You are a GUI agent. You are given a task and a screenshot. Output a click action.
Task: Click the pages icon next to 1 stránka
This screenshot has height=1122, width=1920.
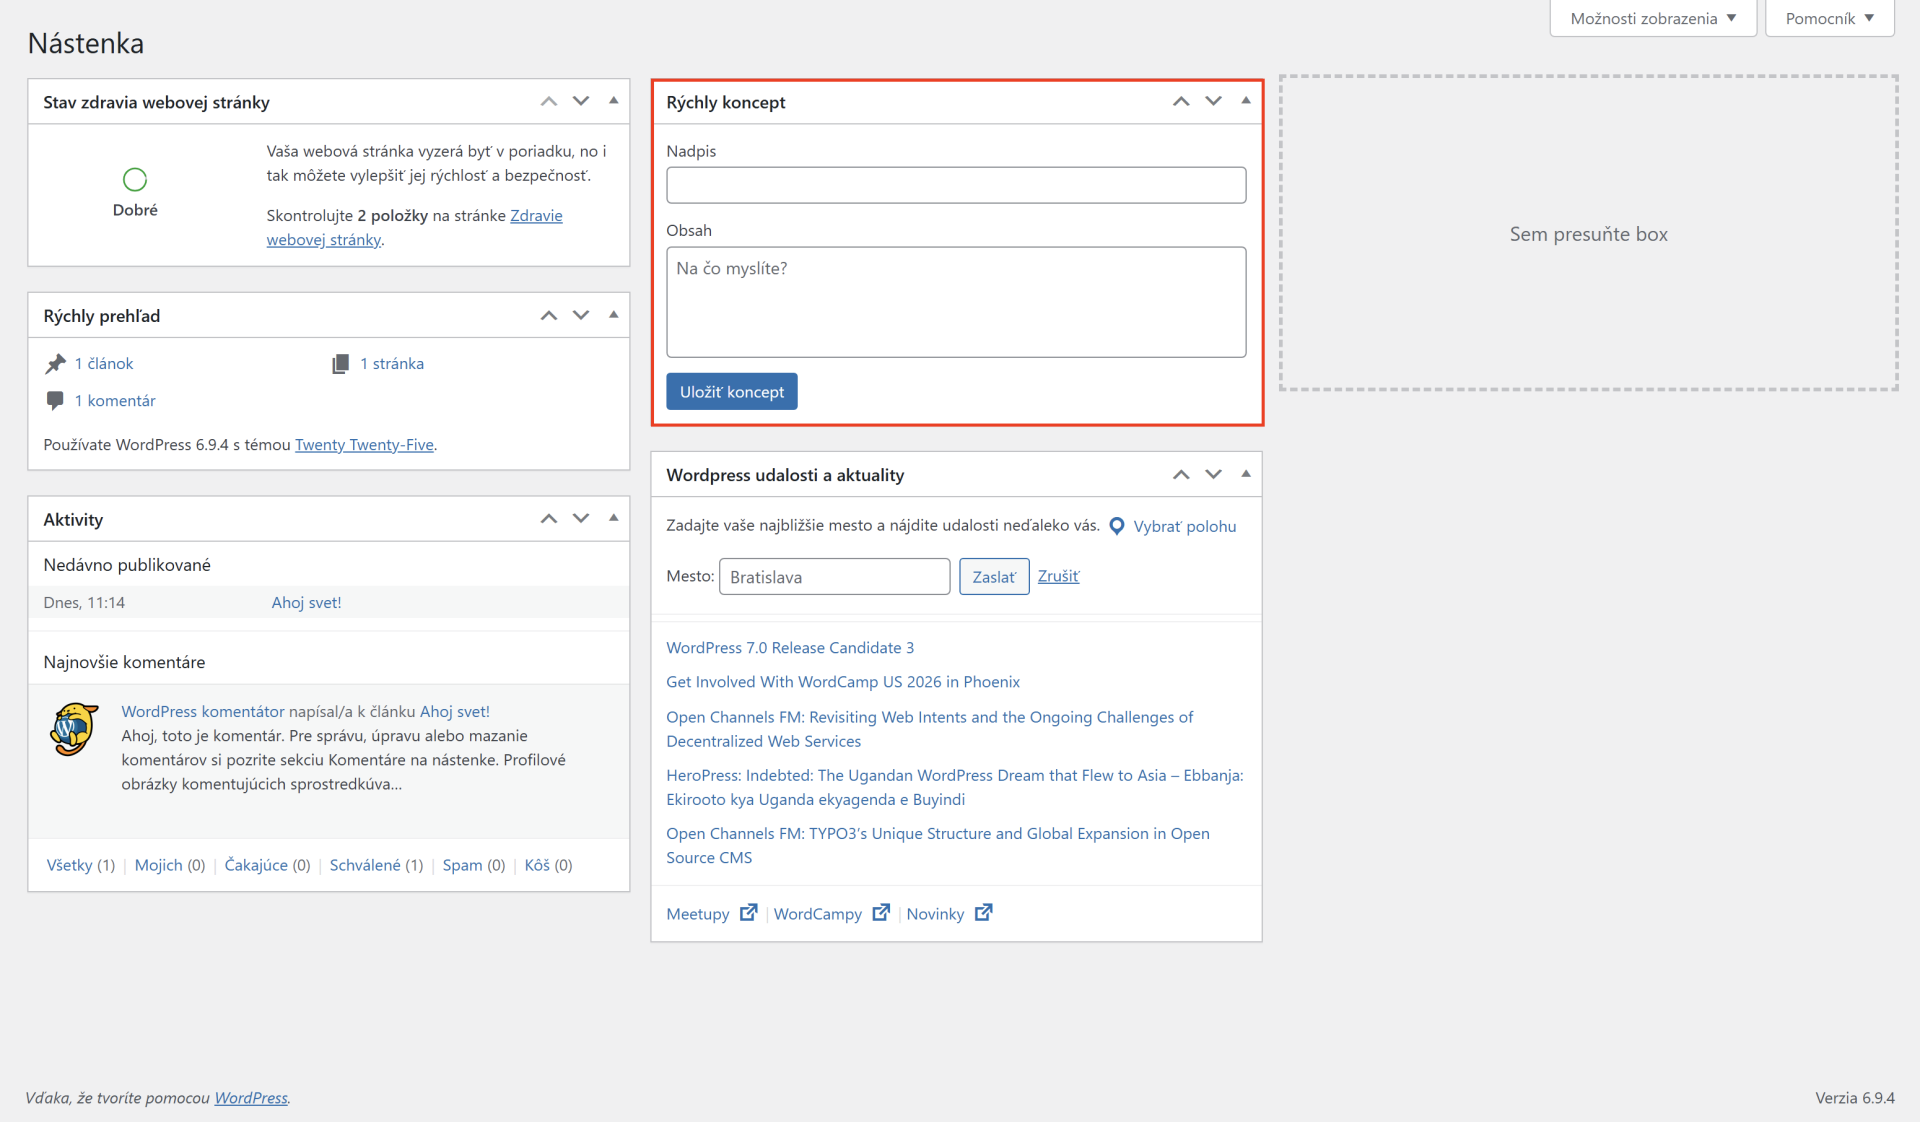coord(341,363)
